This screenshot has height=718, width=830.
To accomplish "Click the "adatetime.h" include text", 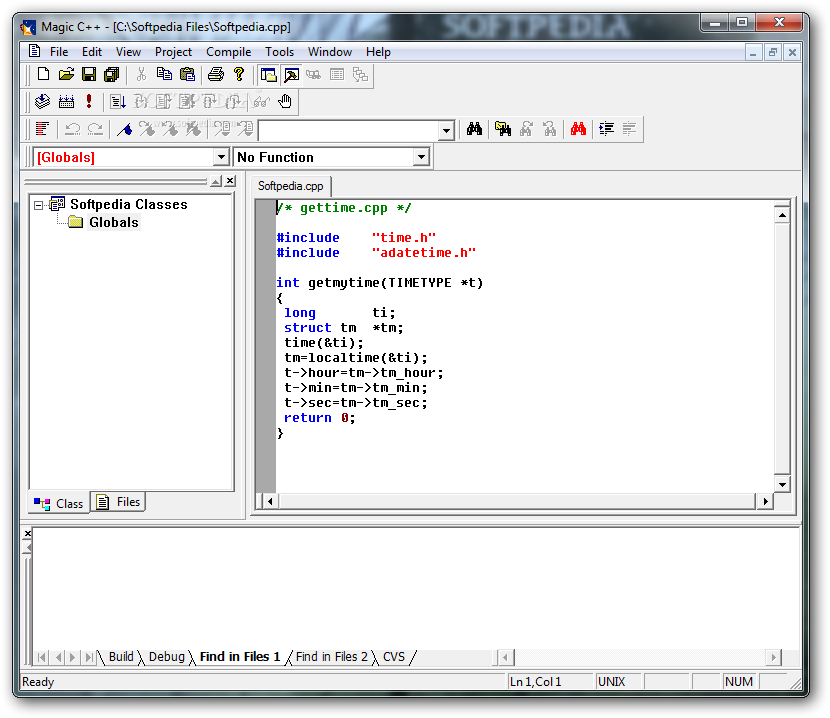I will [423, 253].
